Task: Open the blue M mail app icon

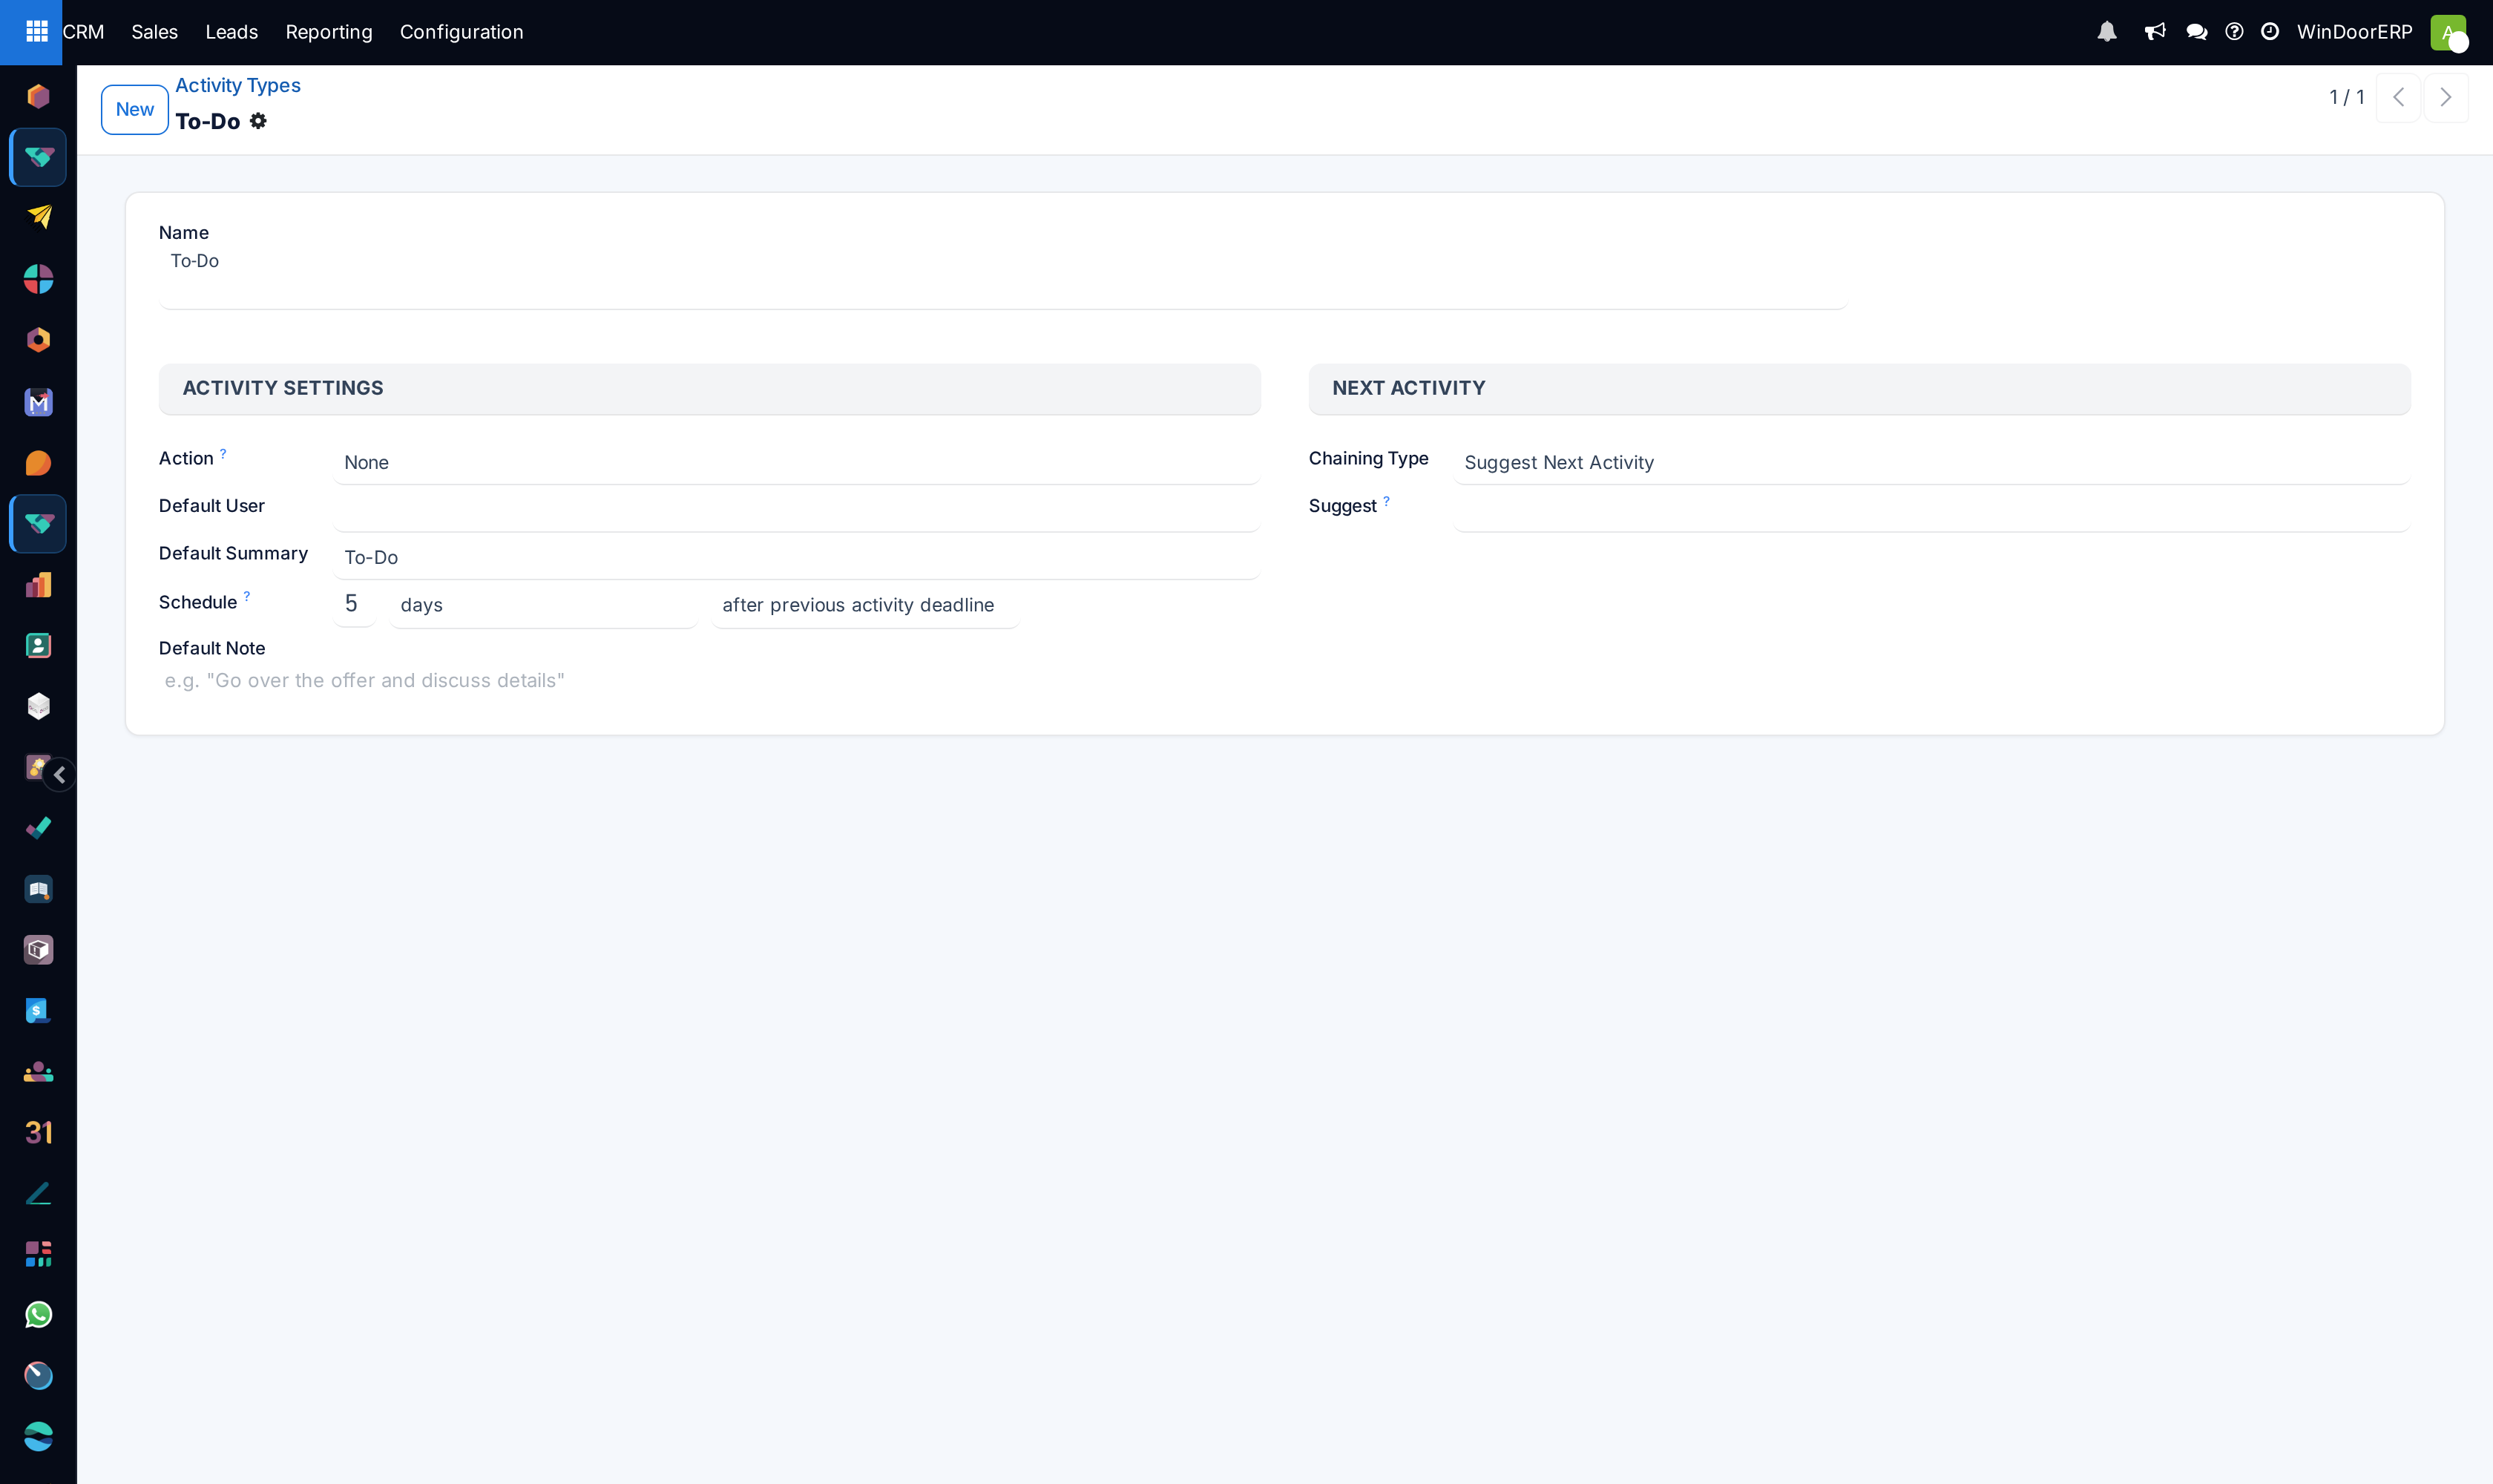Action: point(38,402)
